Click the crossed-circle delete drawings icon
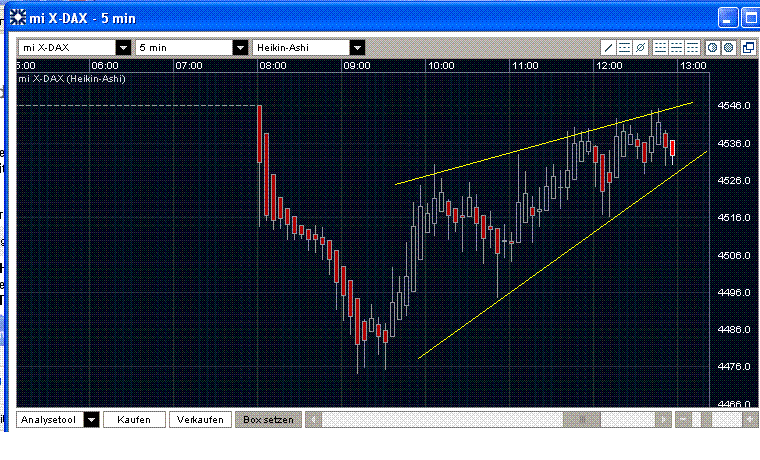This screenshot has height=460, width=760. tap(640, 48)
